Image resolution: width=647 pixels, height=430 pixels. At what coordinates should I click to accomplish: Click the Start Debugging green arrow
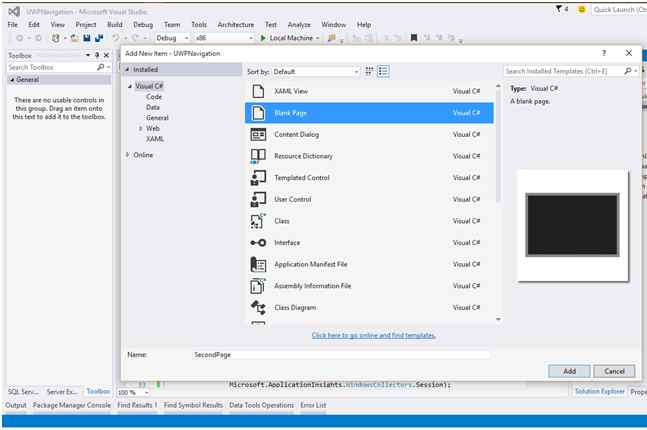263,38
